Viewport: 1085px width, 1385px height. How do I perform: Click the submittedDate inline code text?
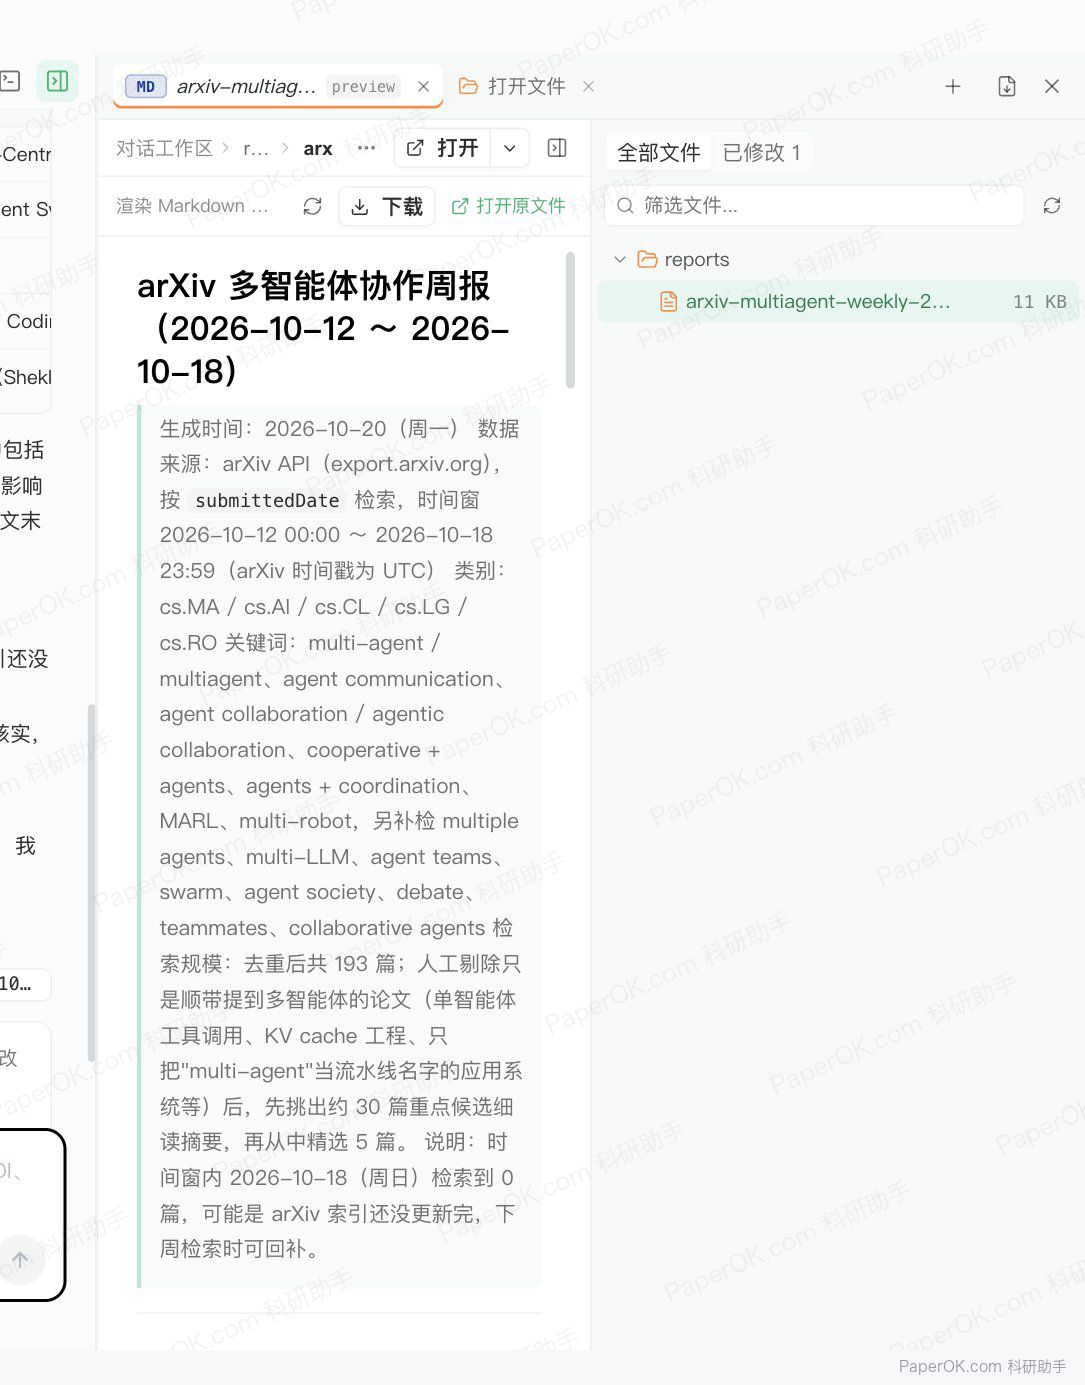(x=267, y=500)
